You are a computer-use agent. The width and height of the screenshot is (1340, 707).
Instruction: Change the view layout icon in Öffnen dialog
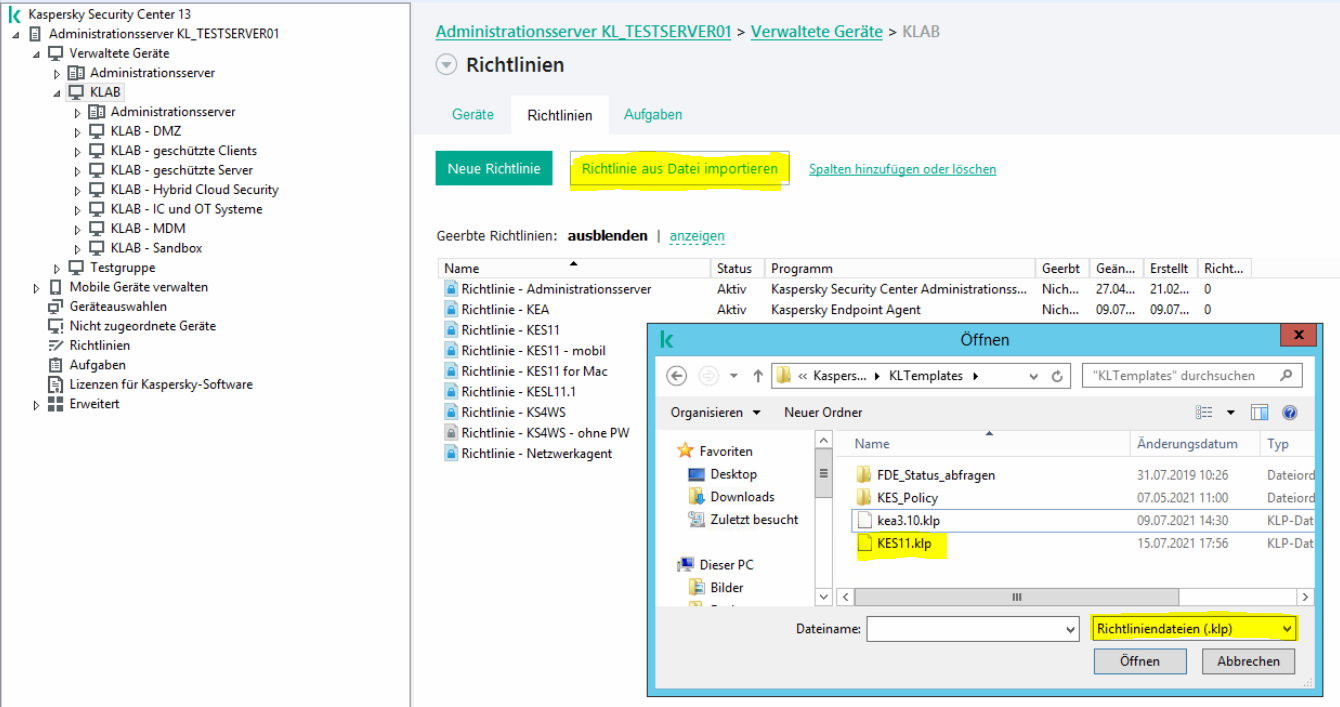tap(1204, 412)
